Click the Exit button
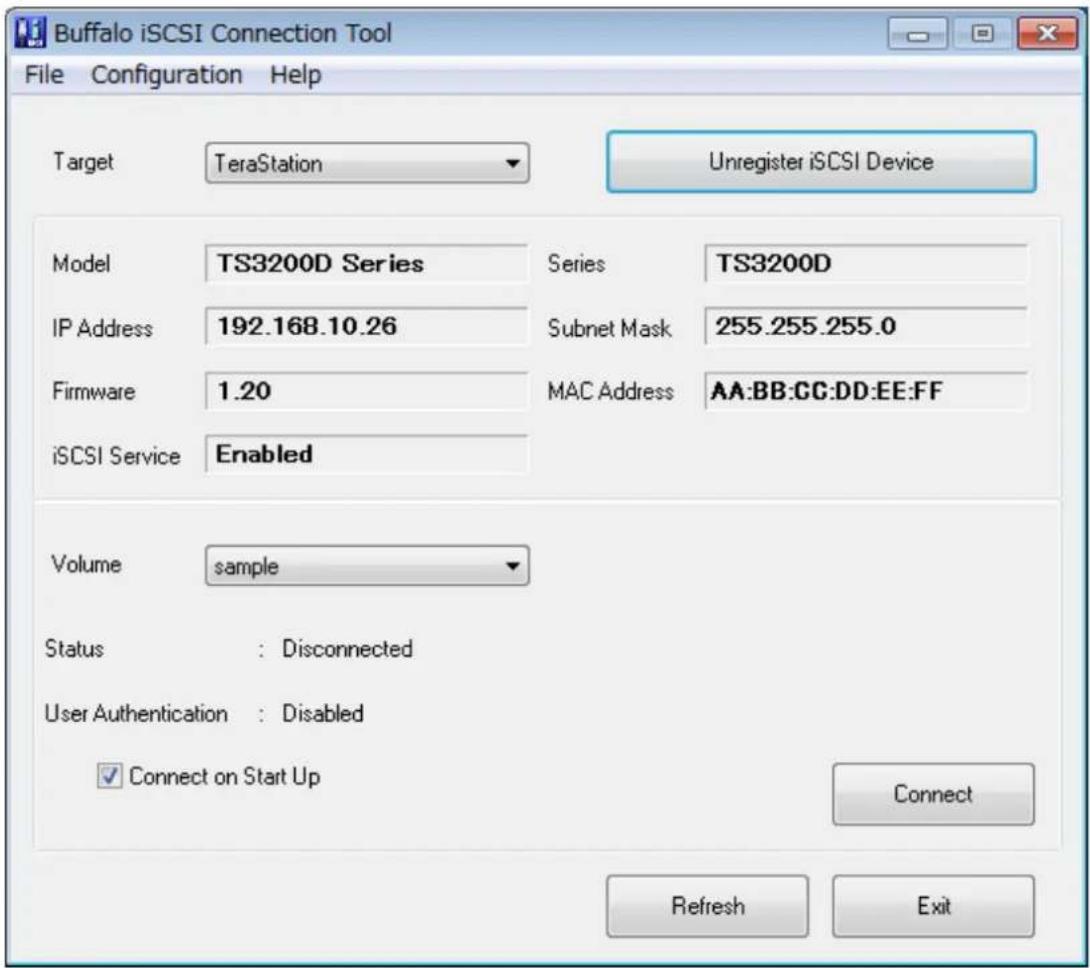This screenshot has width=1090, height=968. 933,906
